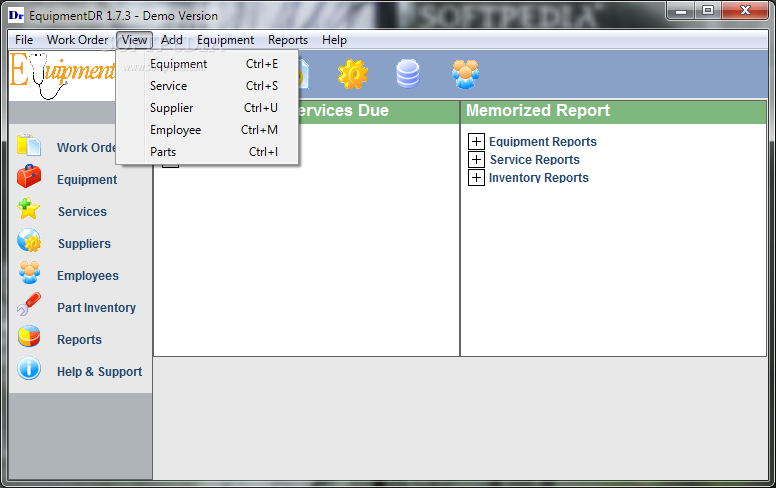Open Services from the sidebar
The image size is (776, 488).
(82, 212)
